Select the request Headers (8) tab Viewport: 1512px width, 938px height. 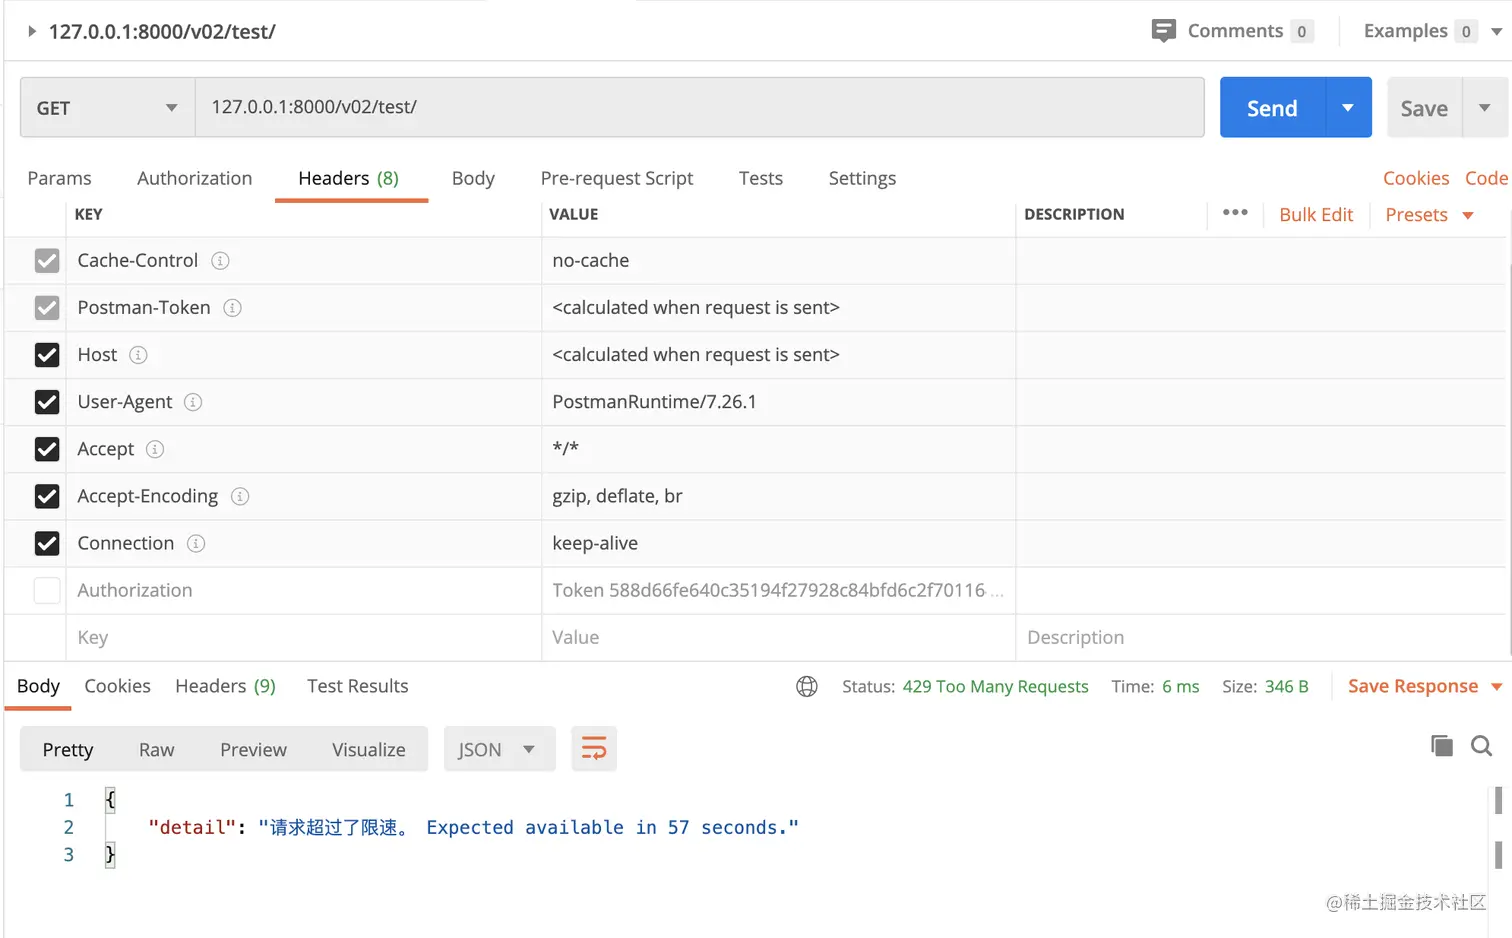coord(348,178)
